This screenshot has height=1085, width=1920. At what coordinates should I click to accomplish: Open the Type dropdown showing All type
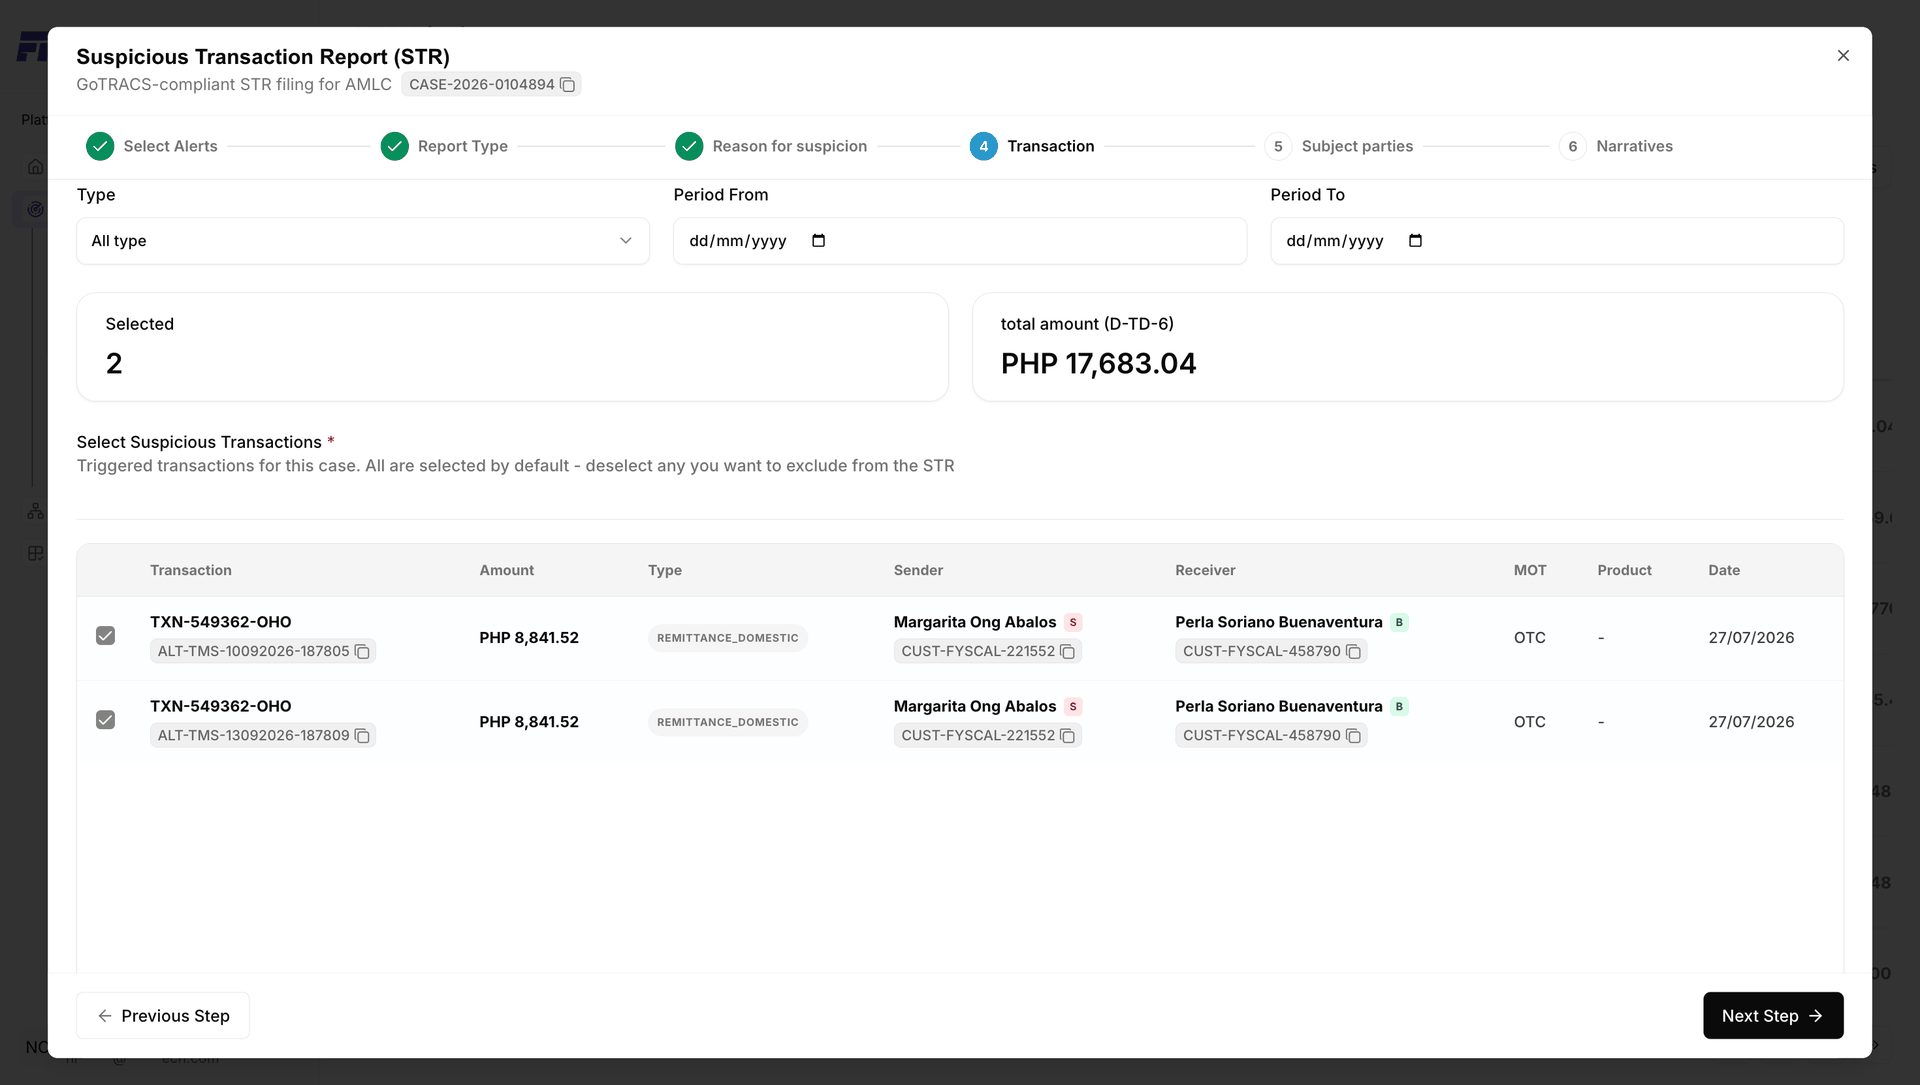click(x=363, y=241)
